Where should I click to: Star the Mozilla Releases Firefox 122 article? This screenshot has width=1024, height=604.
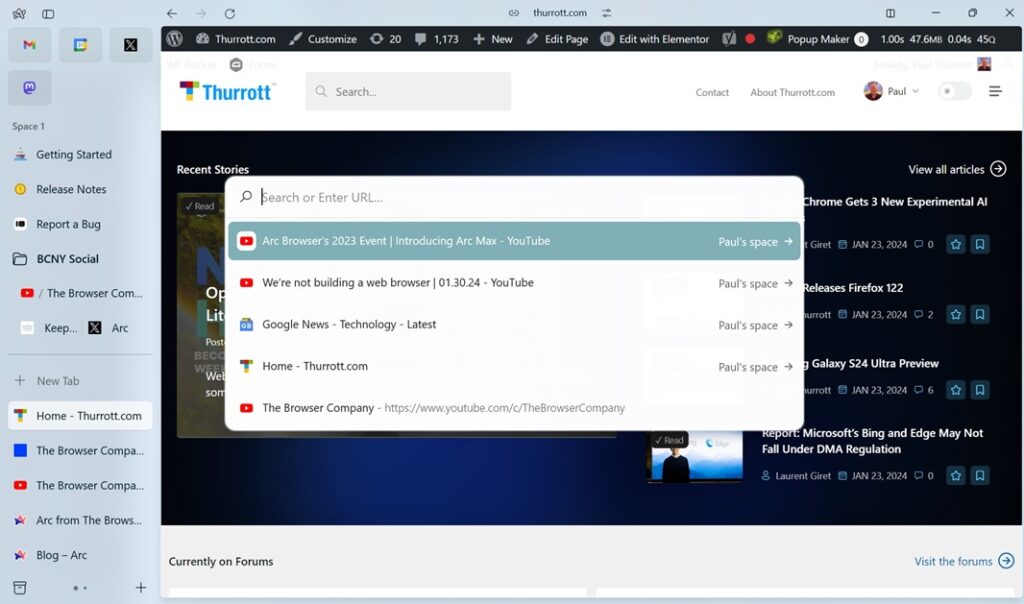[955, 313]
